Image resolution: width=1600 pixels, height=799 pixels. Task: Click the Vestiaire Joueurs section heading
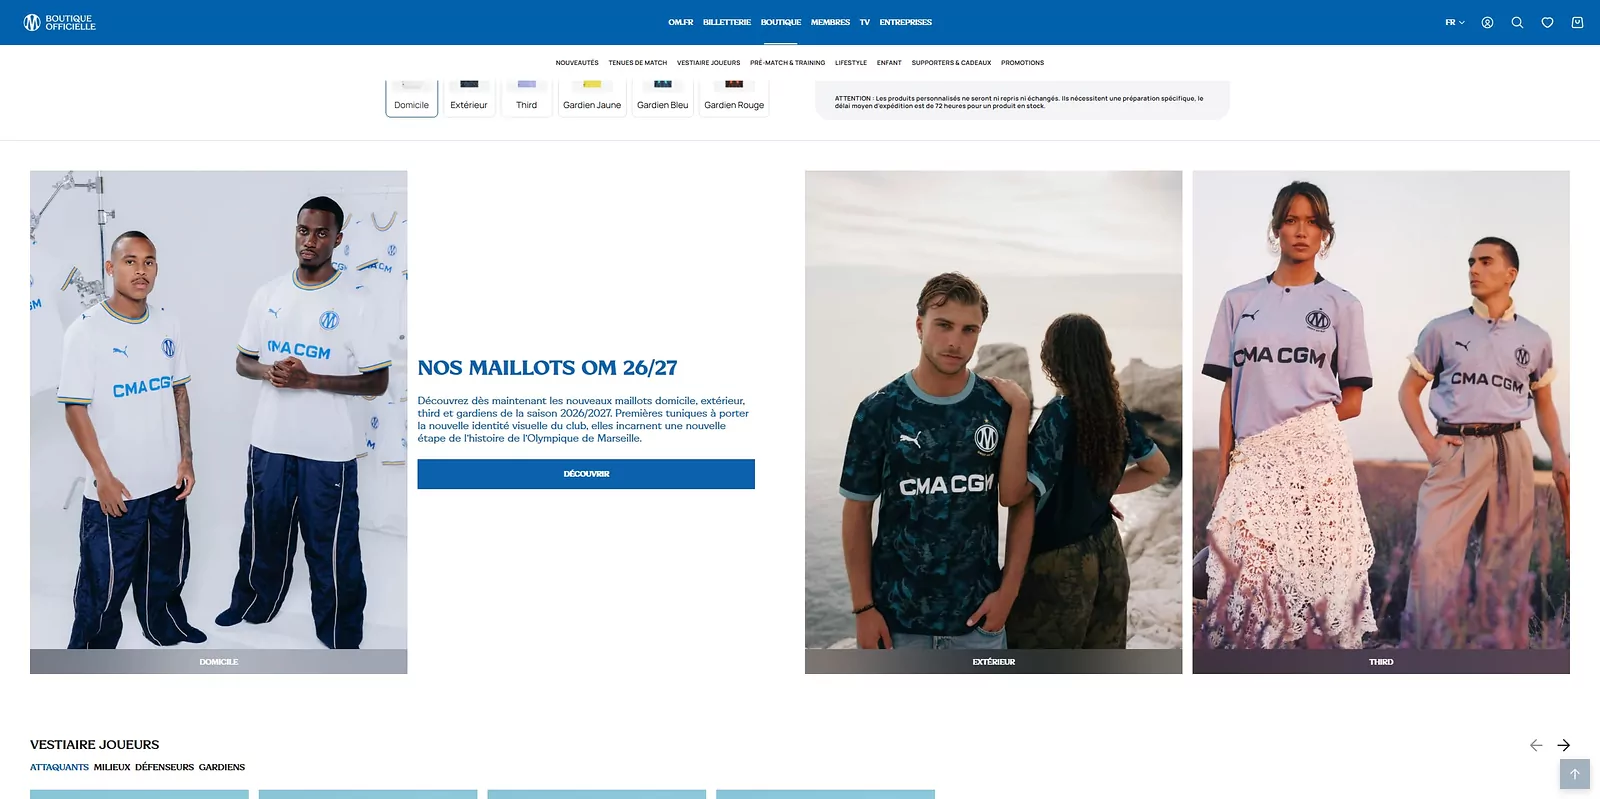pyautogui.click(x=95, y=745)
